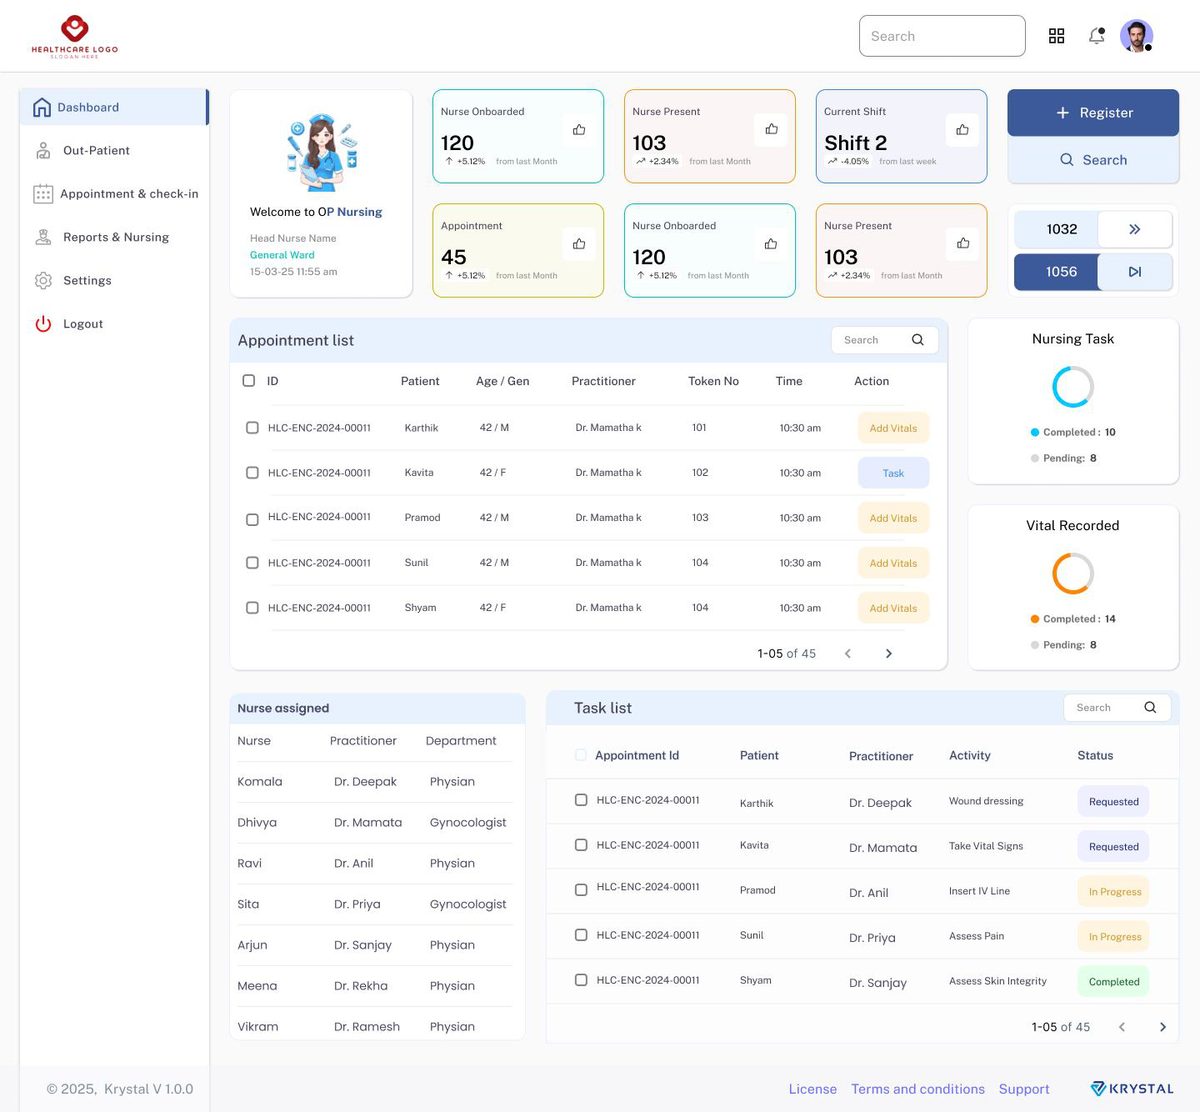This screenshot has width=1200, height=1112.
Task: Click Add Vitals for Pramod
Action: pos(893,518)
